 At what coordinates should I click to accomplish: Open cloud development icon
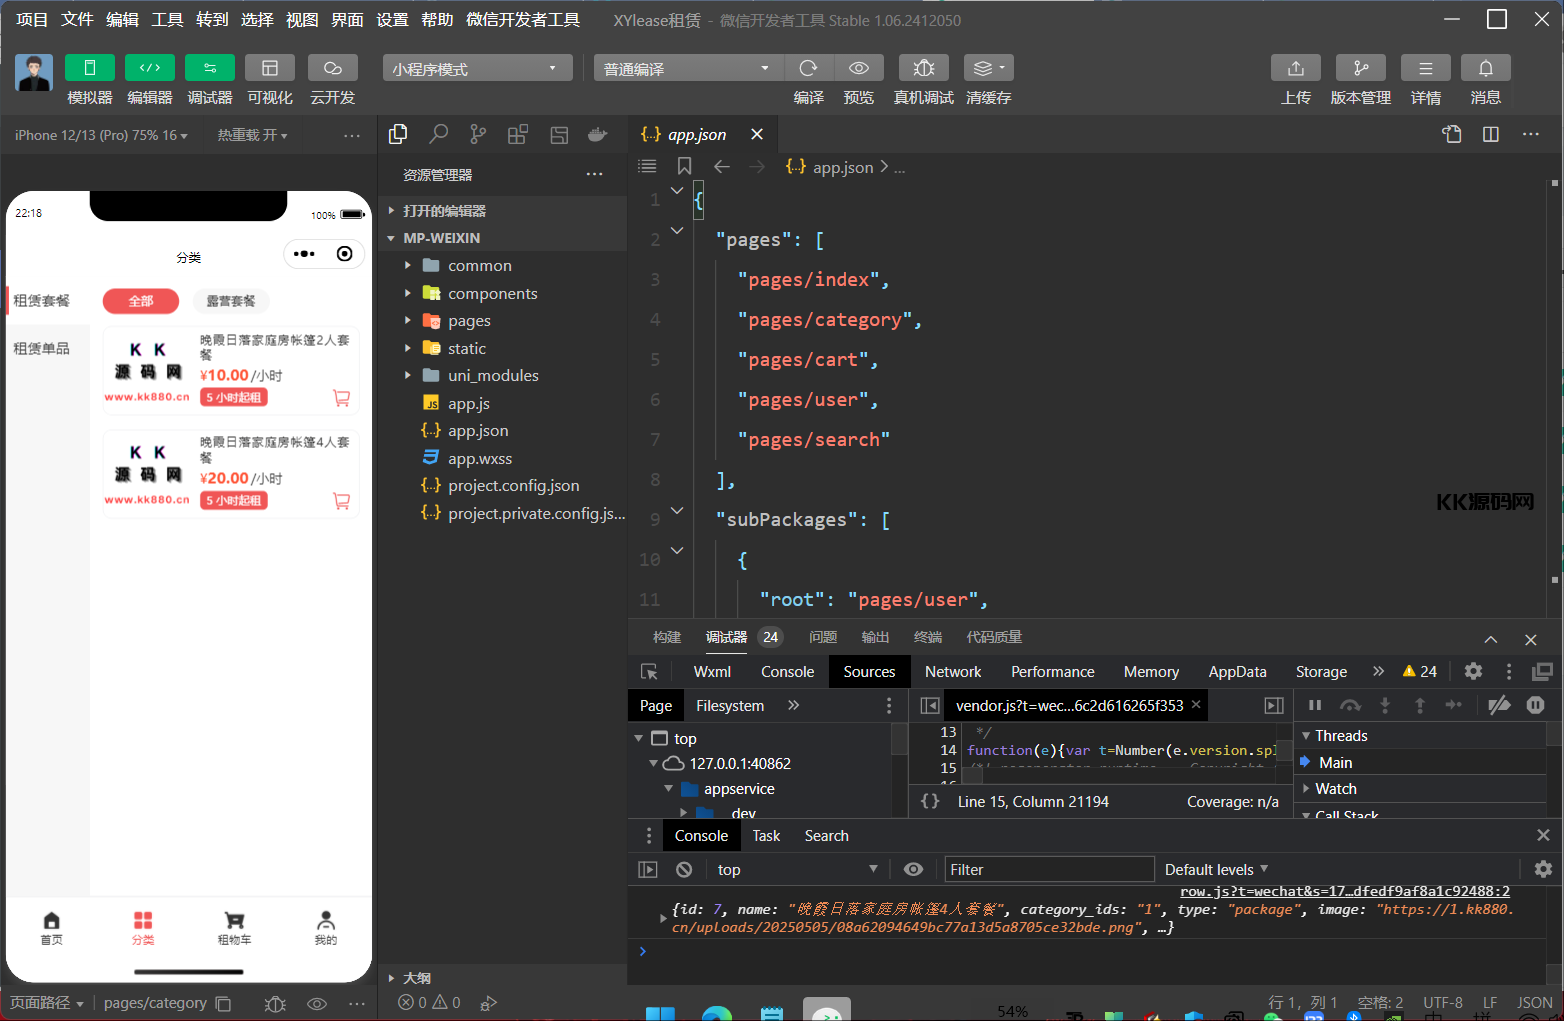(333, 68)
